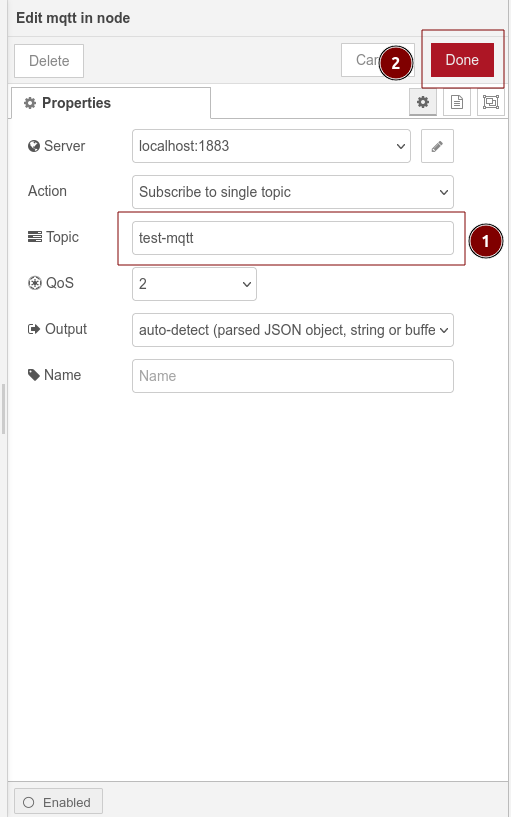Click the Topic list icon

[35, 237]
